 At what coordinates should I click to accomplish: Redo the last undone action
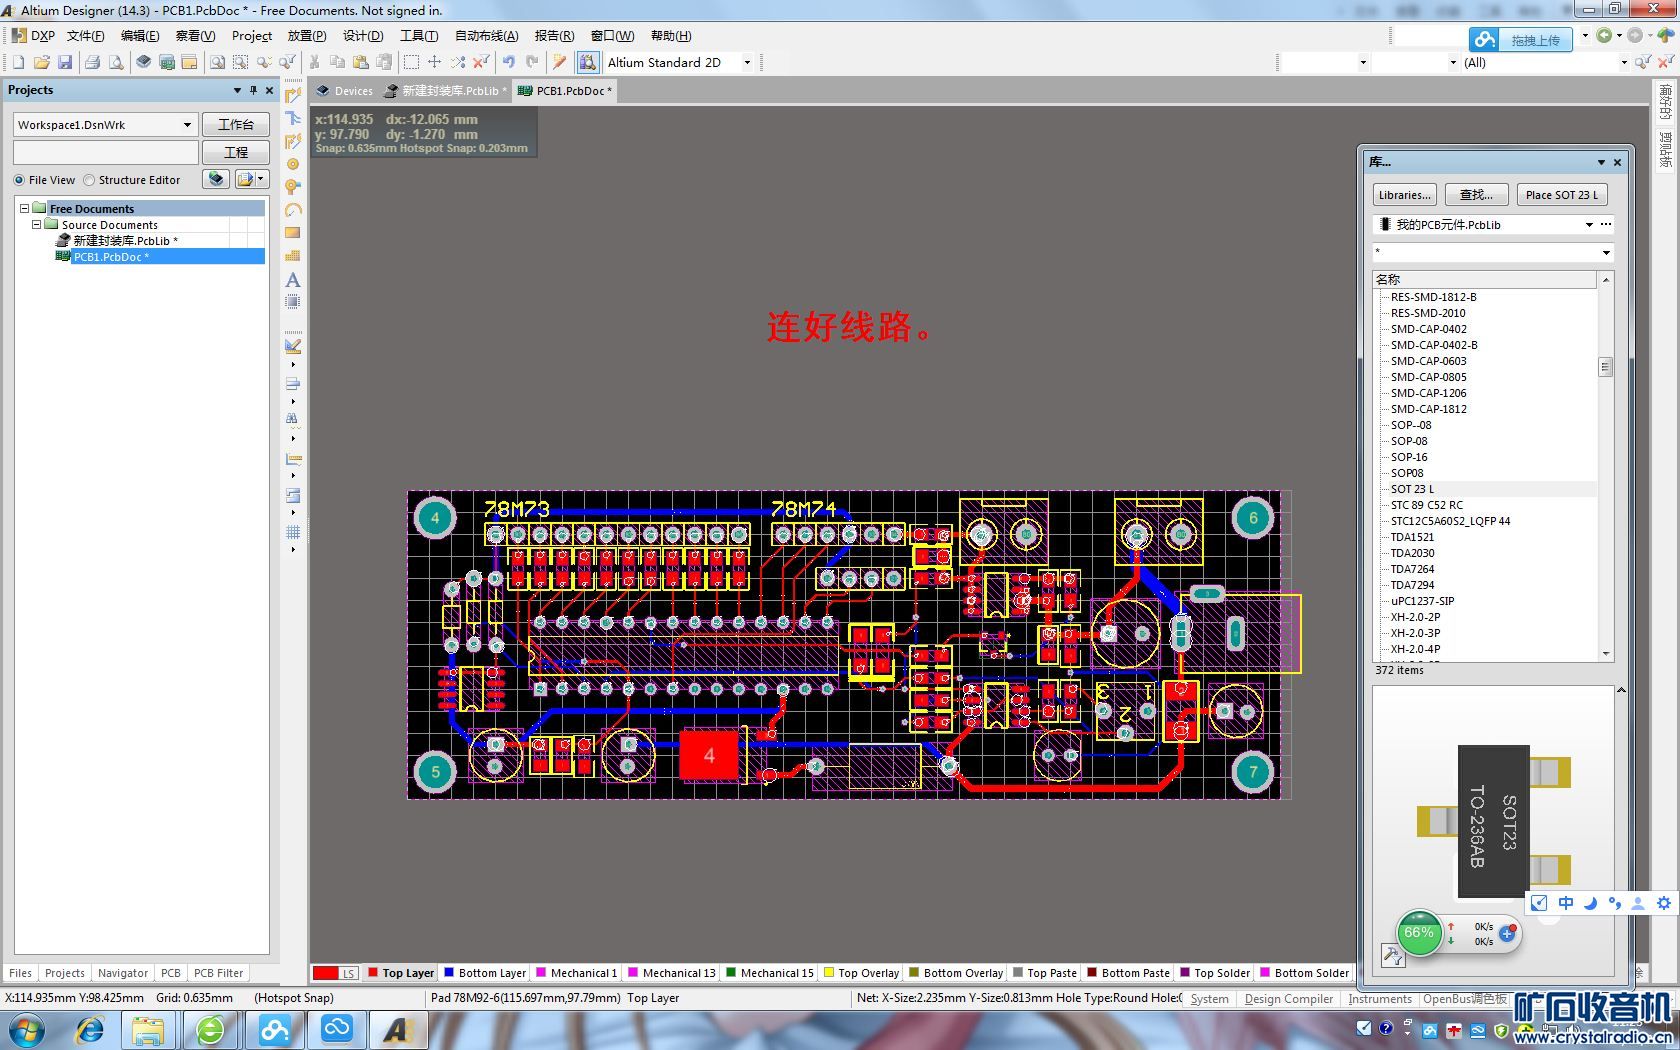[x=532, y=62]
